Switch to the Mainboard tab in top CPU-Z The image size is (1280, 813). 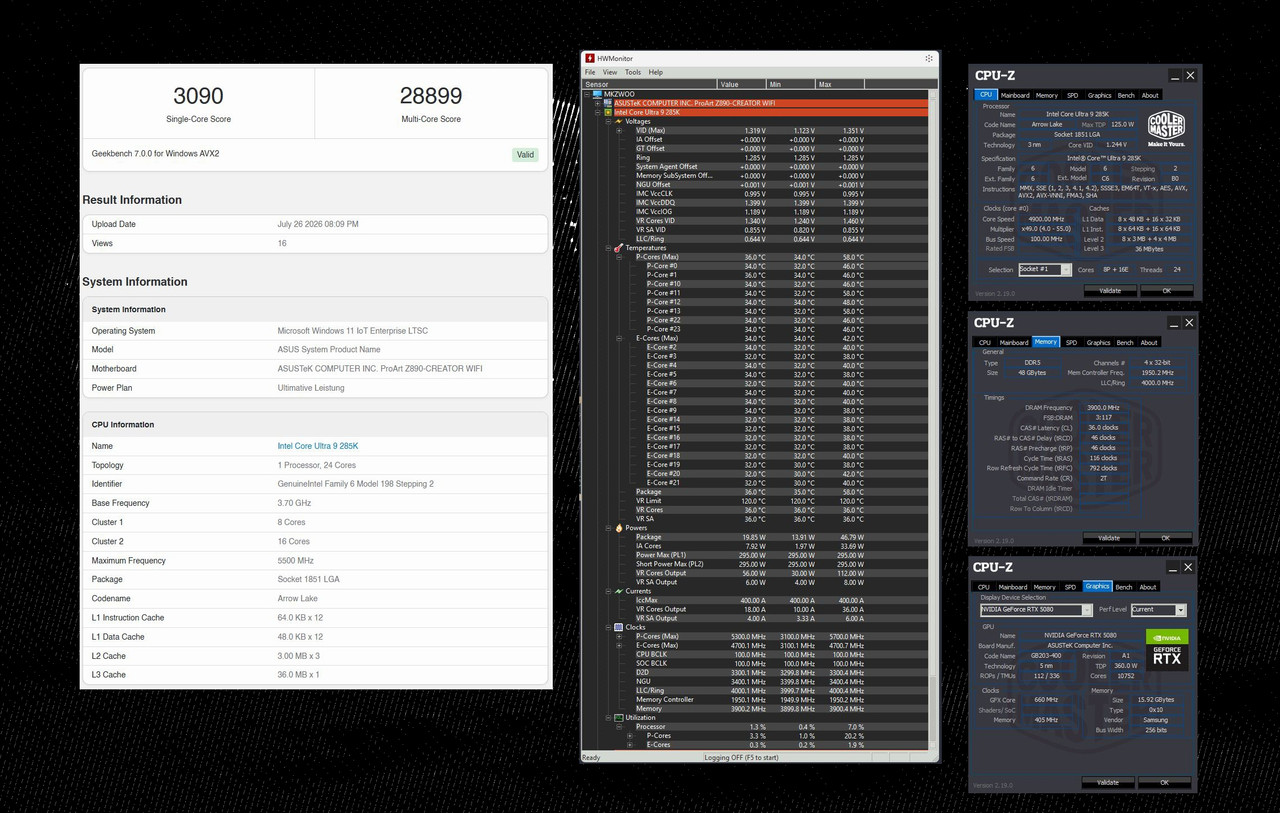pyautogui.click(x=1014, y=95)
